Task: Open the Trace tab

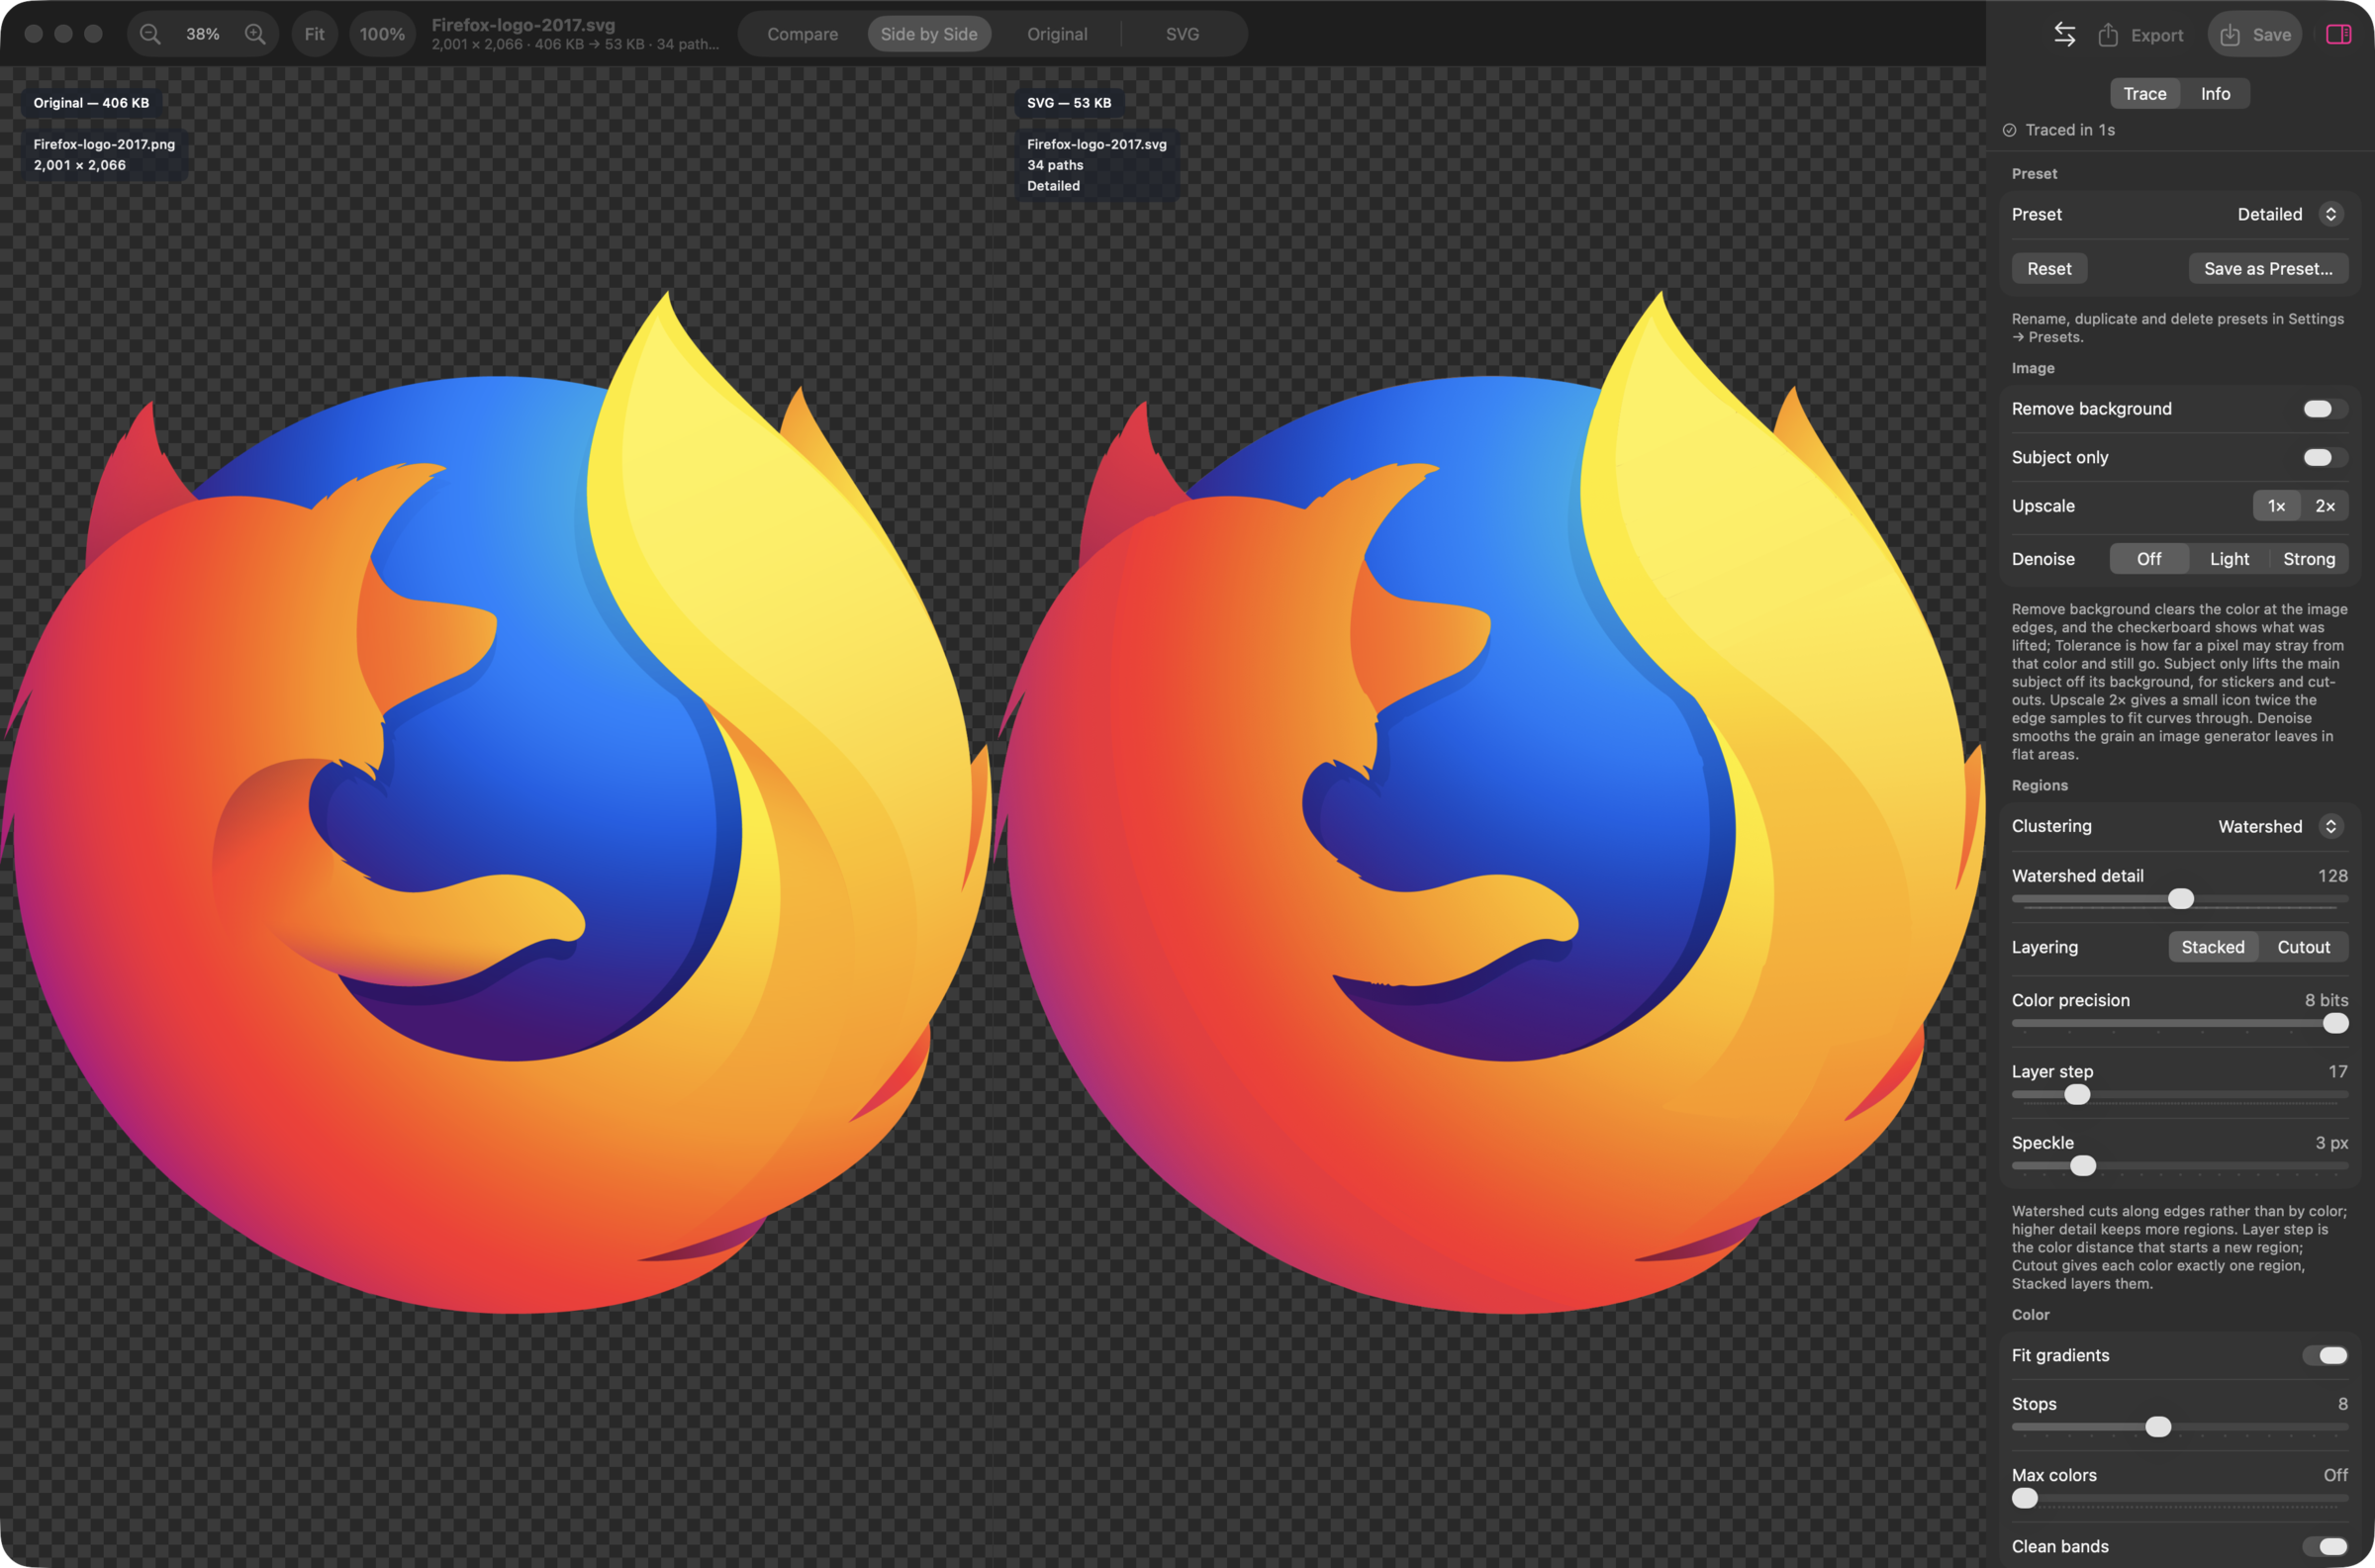Action: (2145, 93)
